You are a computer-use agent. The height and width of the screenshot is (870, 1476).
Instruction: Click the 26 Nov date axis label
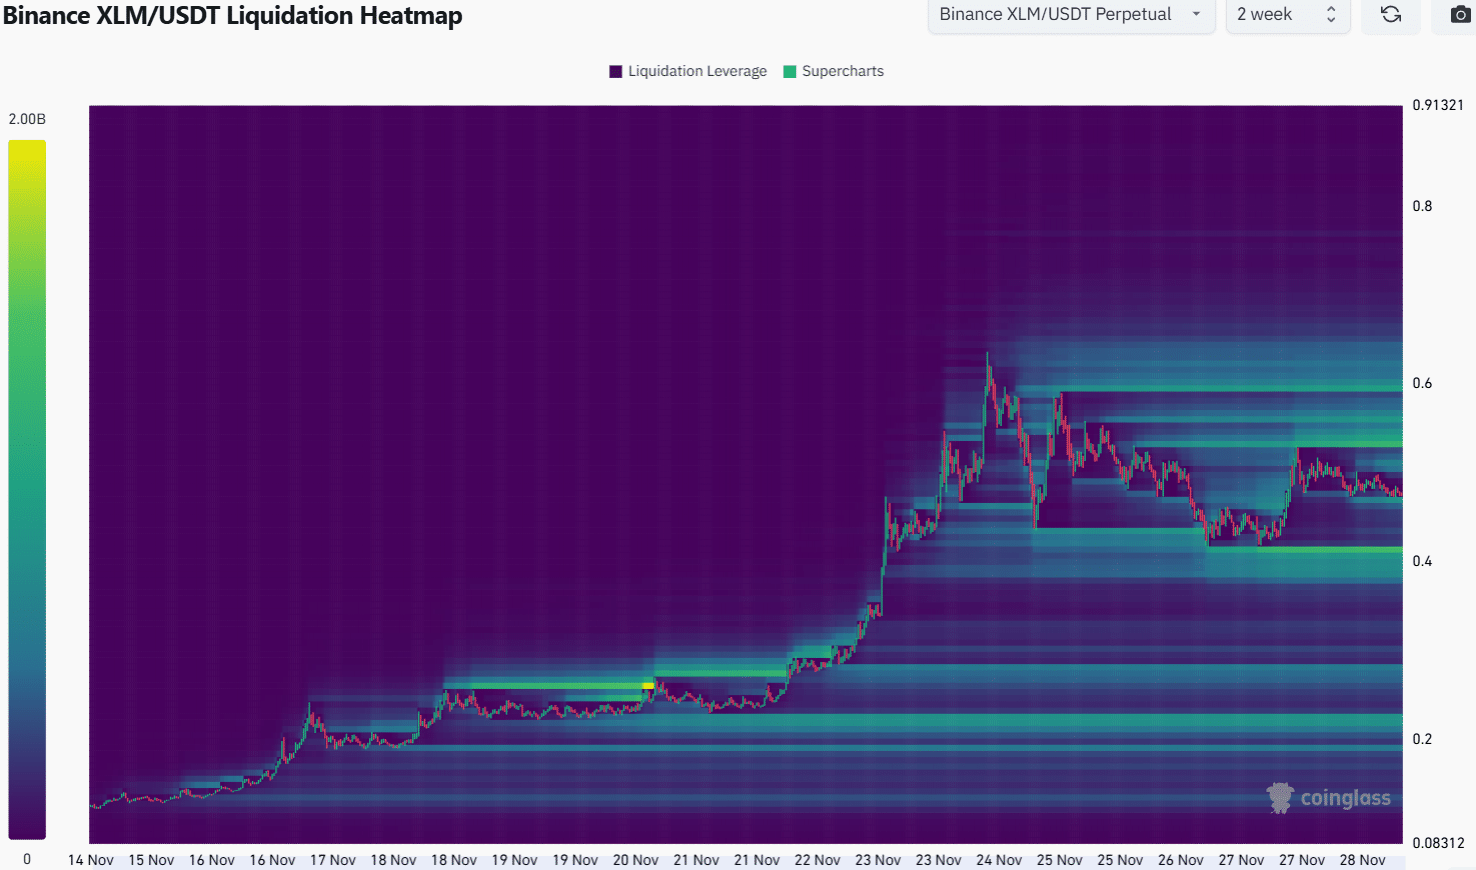(x=1181, y=860)
